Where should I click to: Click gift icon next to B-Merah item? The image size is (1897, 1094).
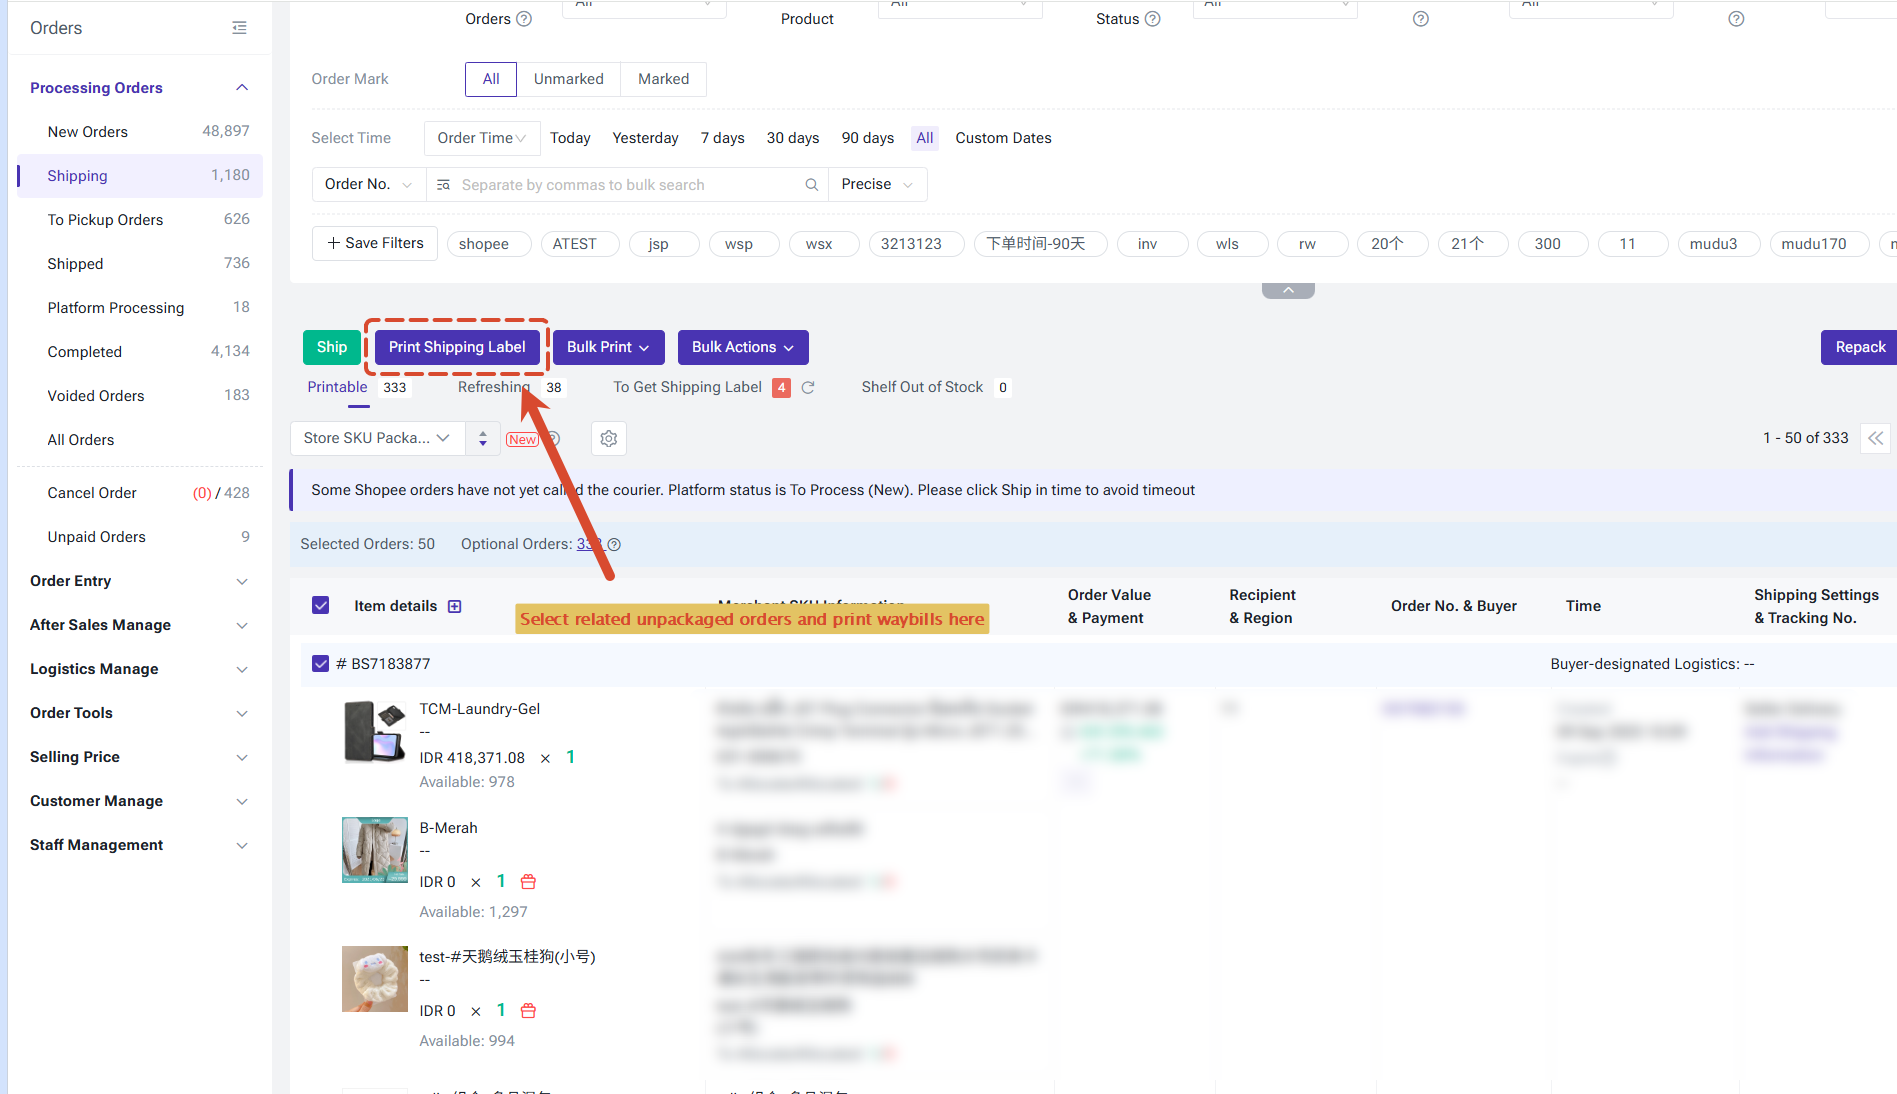[x=529, y=882]
